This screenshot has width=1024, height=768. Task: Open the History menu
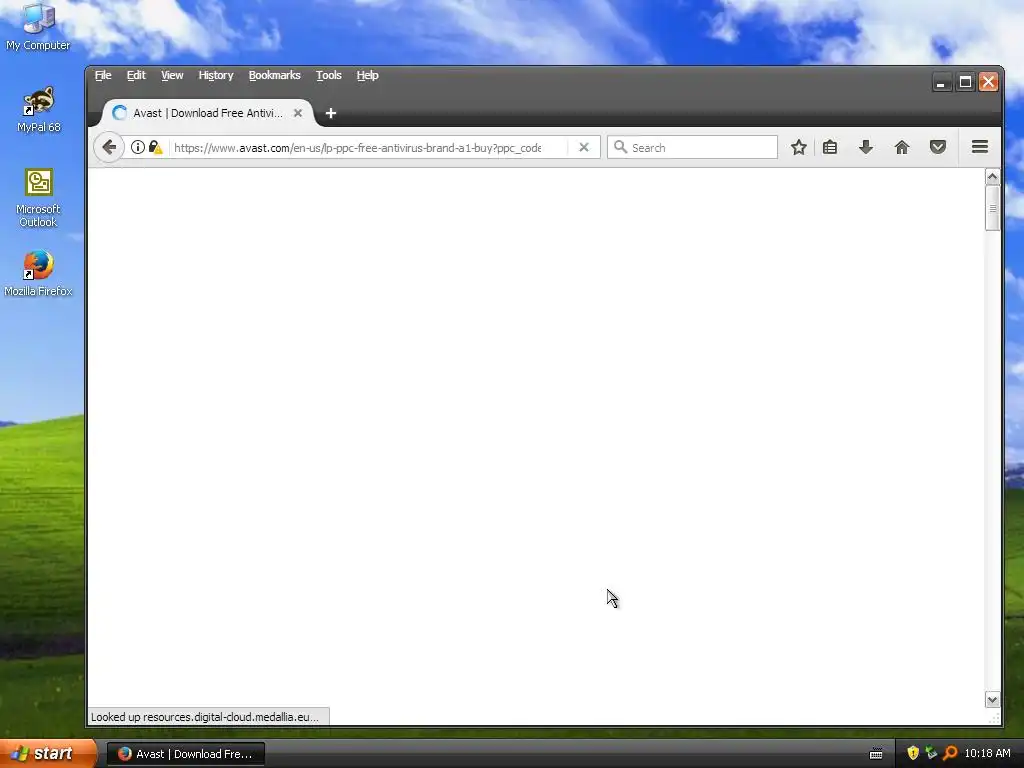216,76
